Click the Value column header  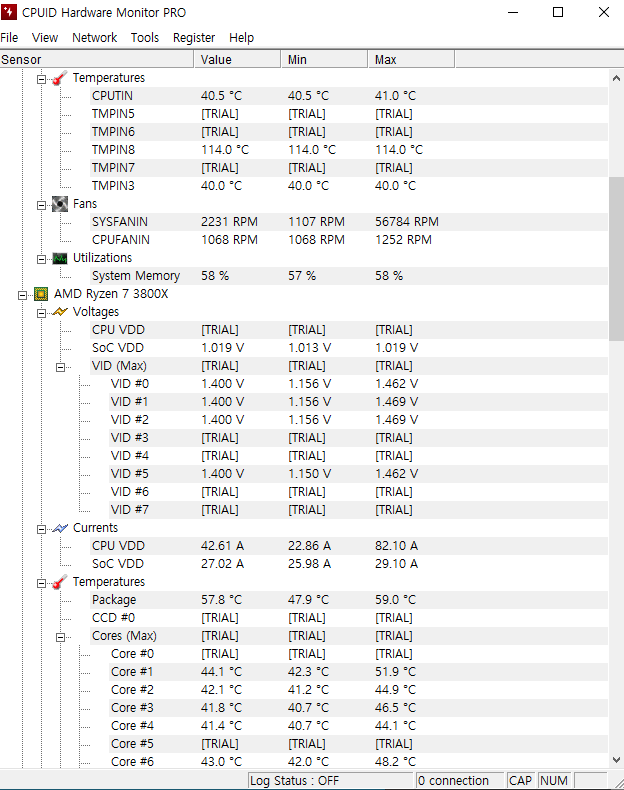pyautogui.click(x=237, y=60)
